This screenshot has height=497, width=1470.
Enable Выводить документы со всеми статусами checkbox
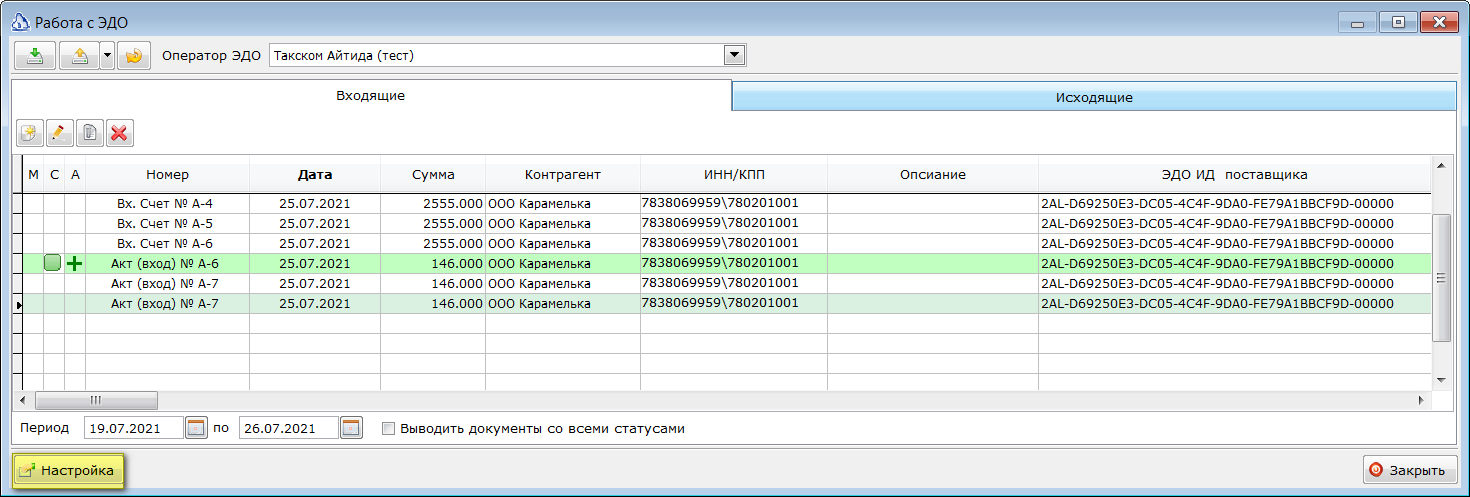[389, 428]
